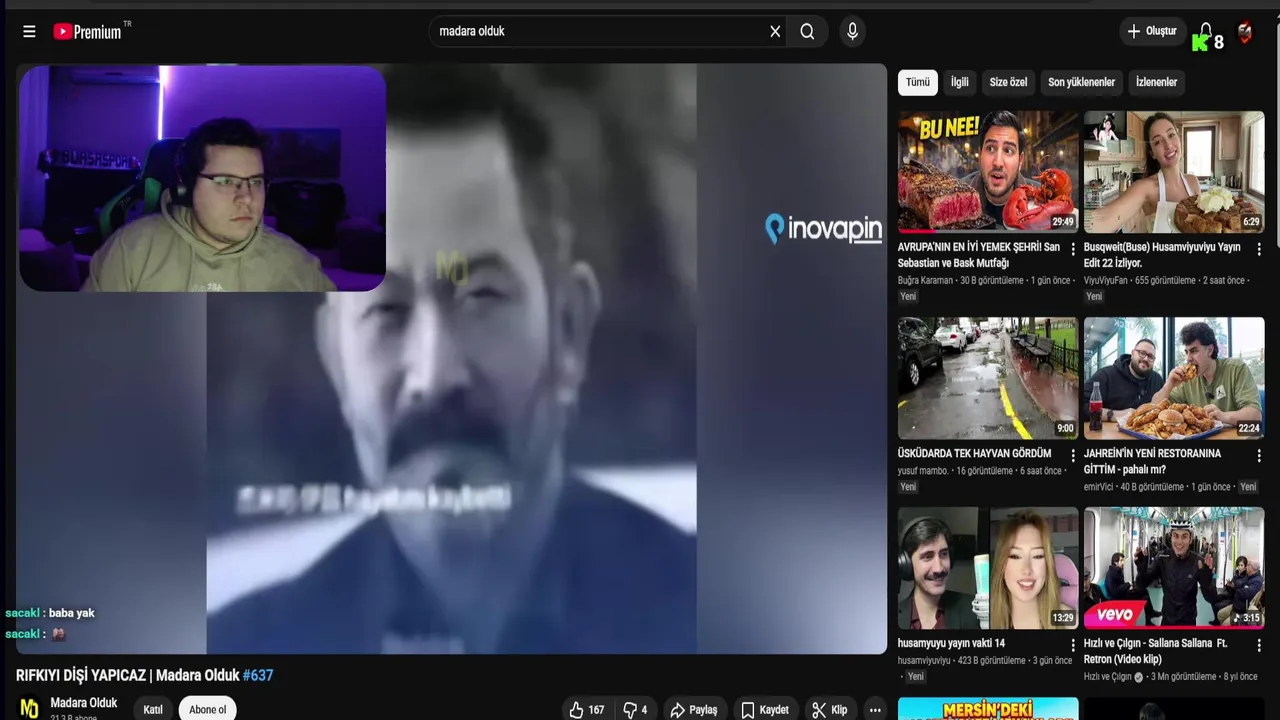The height and width of the screenshot is (720, 1280).
Task: Dislike the video with thumbs down
Action: [x=635, y=709]
